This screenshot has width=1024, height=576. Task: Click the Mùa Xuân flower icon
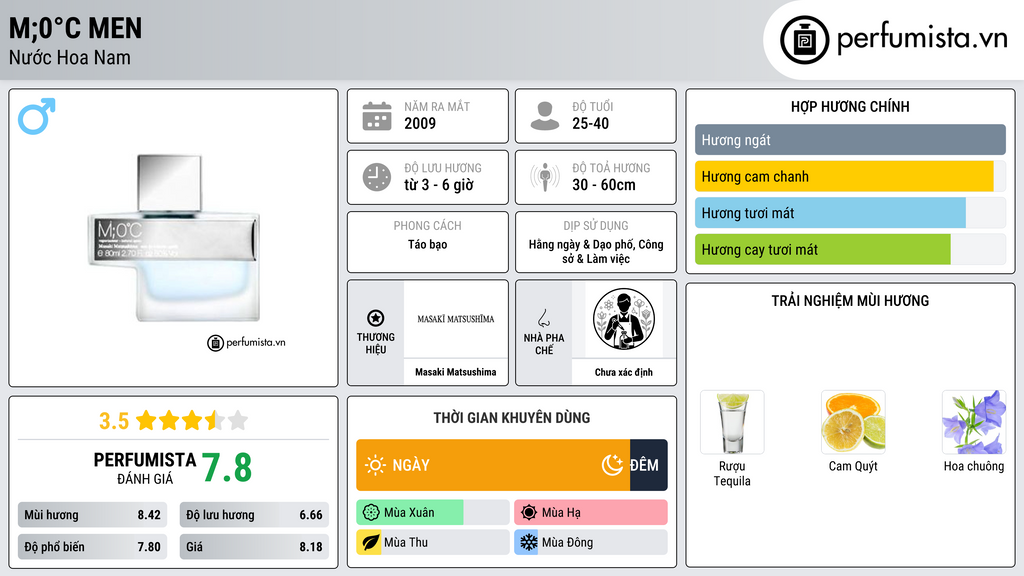[x=371, y=513]
